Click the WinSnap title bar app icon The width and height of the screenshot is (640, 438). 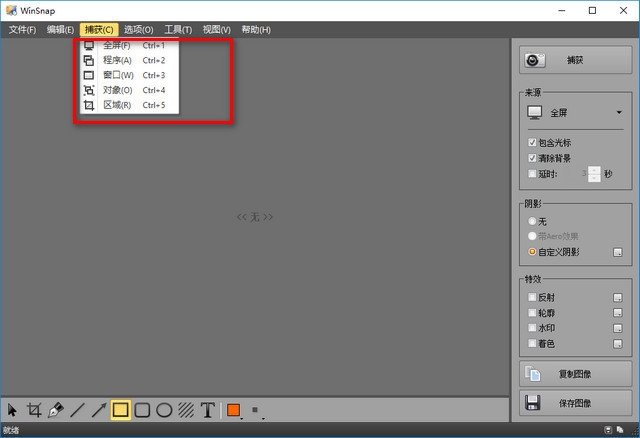(x=11, y=10)
